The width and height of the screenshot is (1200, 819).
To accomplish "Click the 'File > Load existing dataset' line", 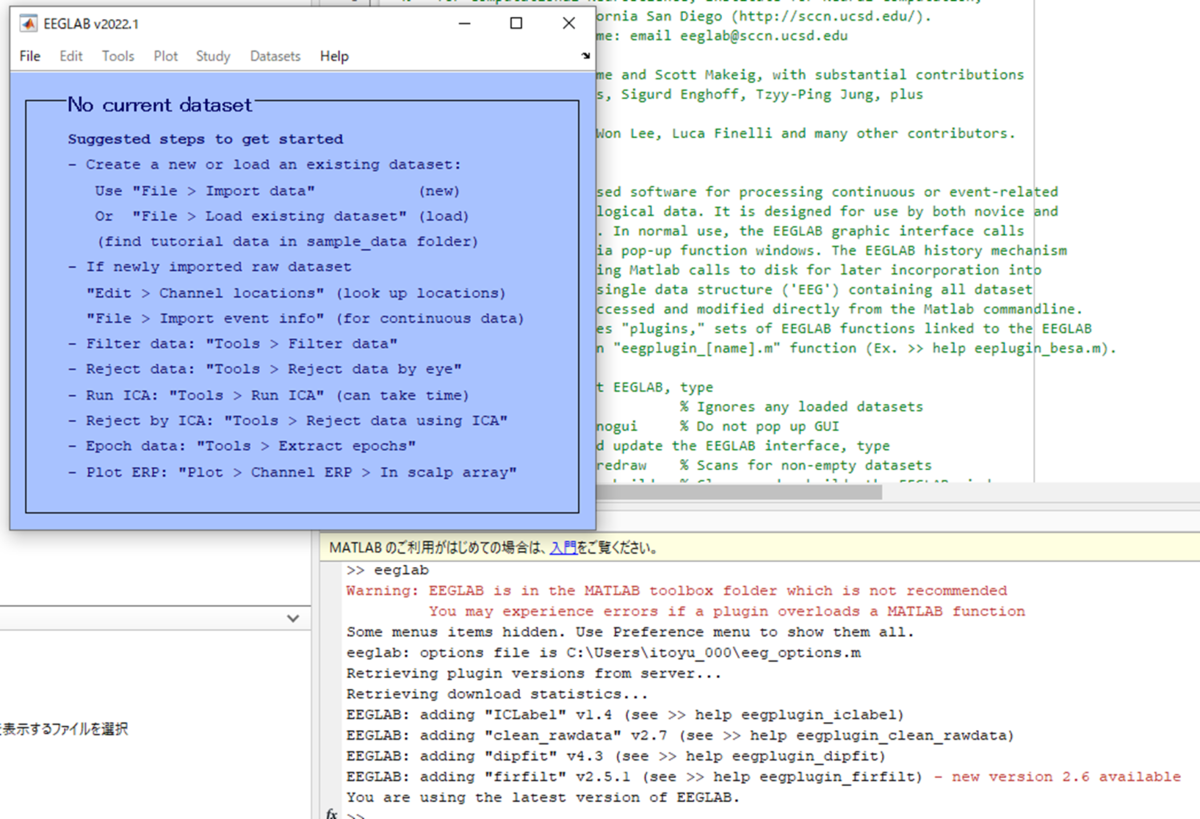I will point(281,216).
